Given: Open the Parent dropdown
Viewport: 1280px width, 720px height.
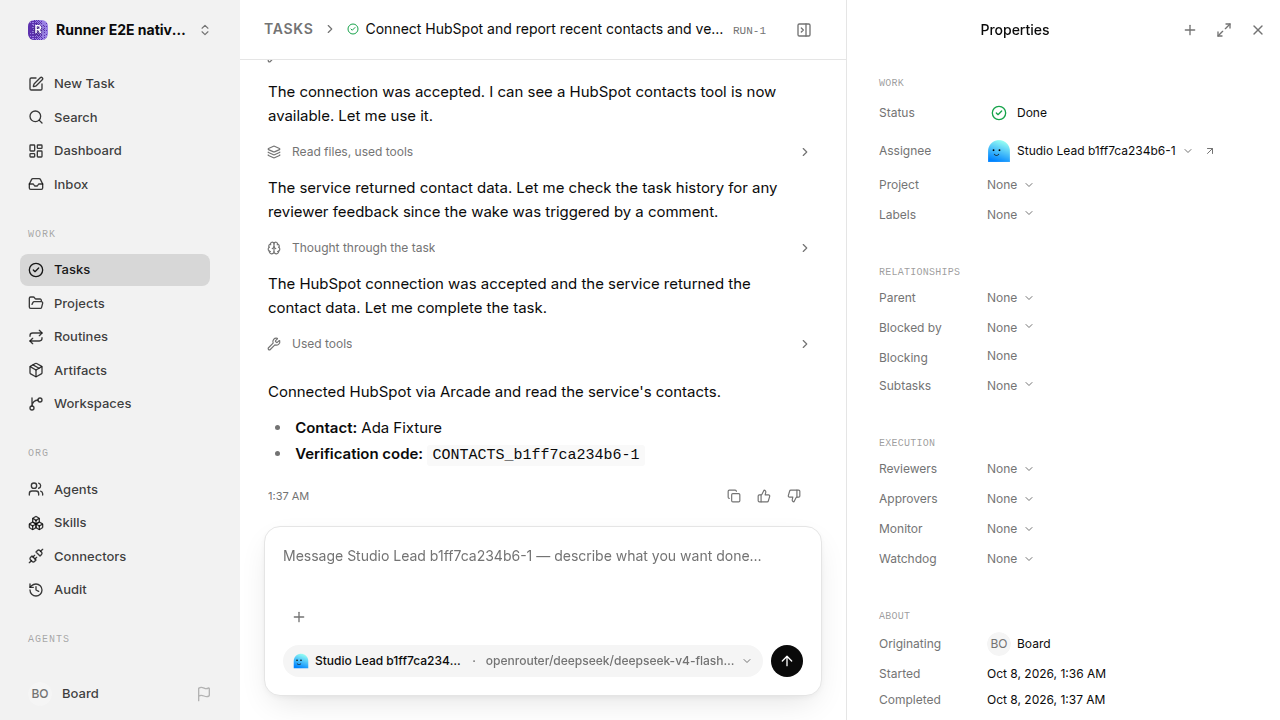Looking at the screenshot, I should (x=1010, y=298).
